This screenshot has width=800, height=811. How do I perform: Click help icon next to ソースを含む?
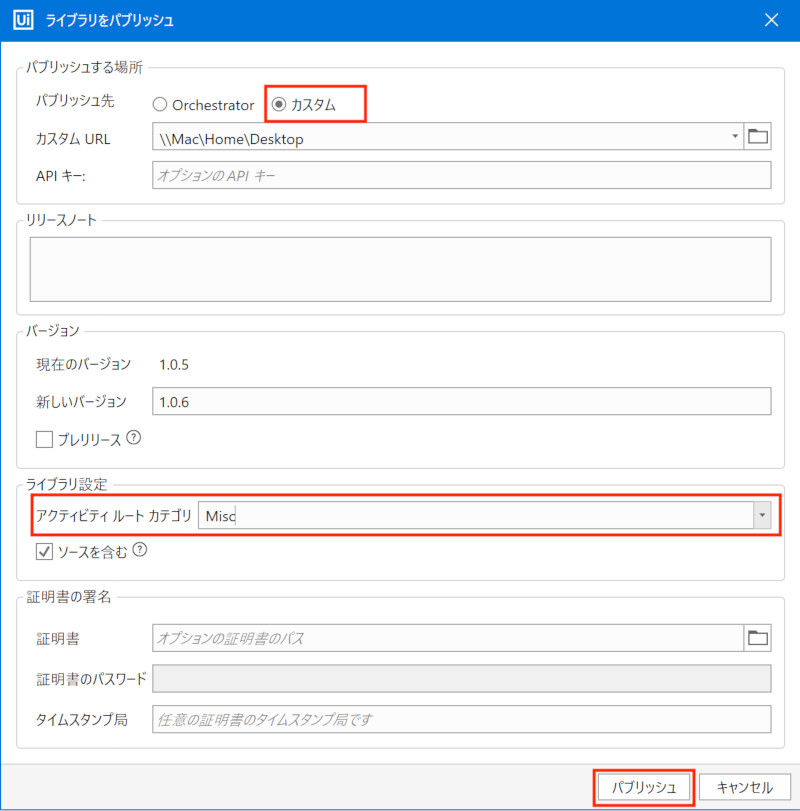coord(140,549)
